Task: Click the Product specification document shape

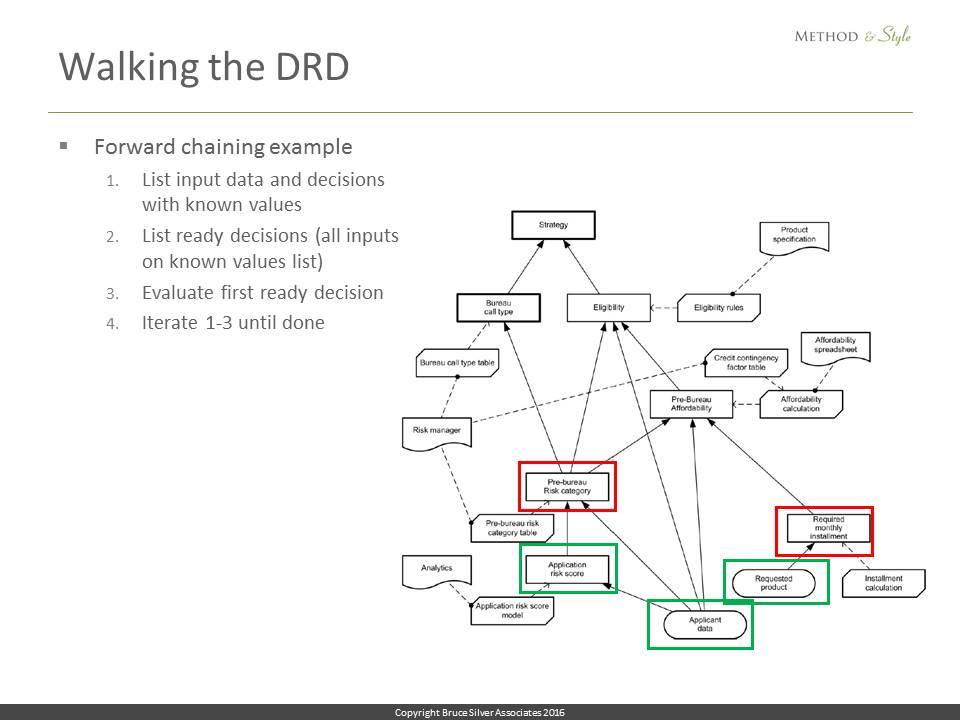Action: click(794, 236)
